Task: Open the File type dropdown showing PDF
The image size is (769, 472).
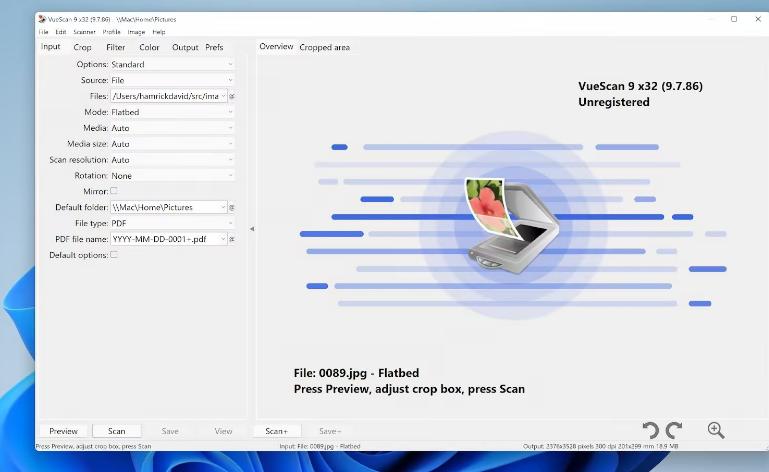Action: click(x=172, y=223)
